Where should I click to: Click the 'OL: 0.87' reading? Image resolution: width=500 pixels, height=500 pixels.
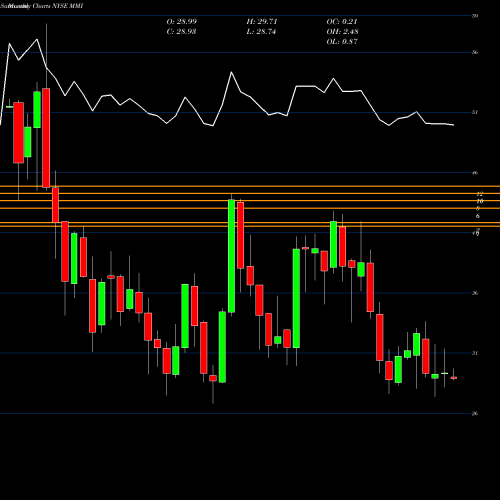(342, 42)
